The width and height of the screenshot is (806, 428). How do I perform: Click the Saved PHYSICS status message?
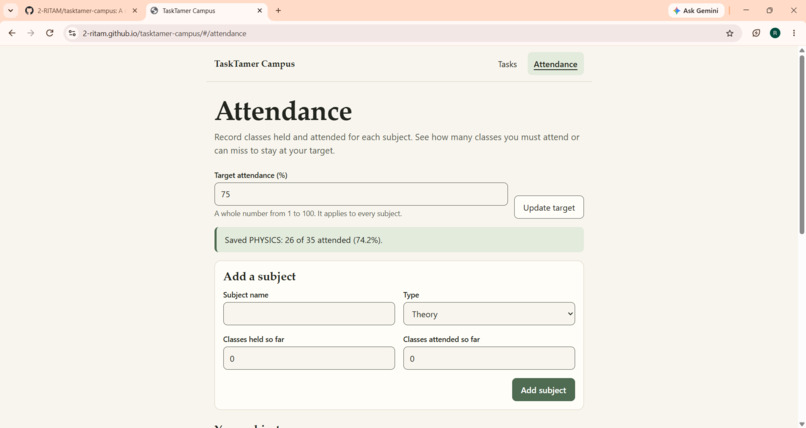tap(399, 240)
